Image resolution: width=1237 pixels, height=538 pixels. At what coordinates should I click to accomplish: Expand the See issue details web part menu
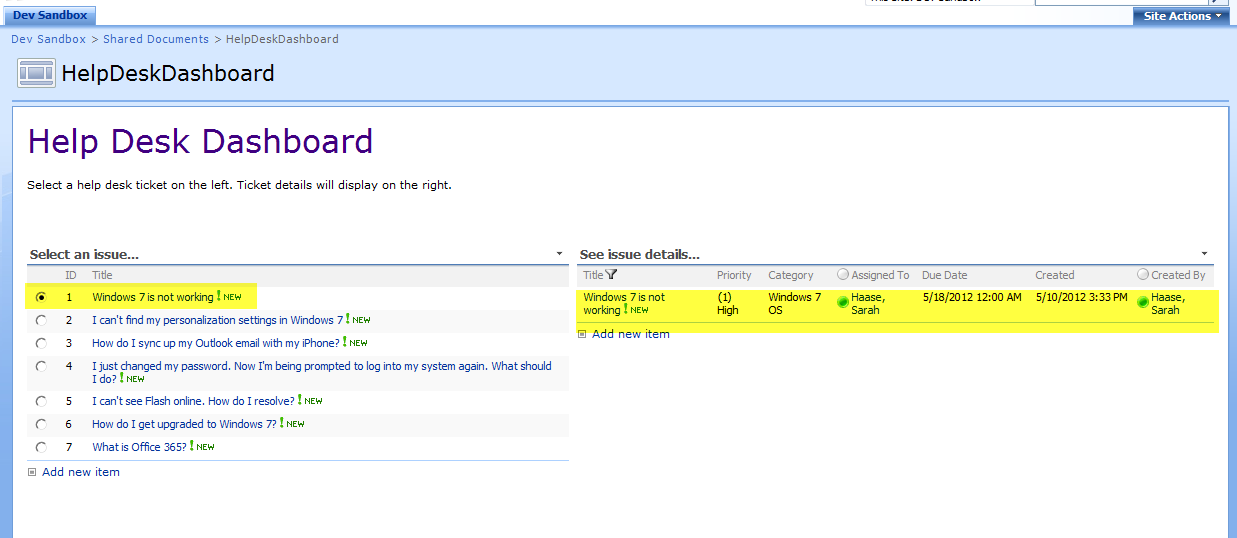pos(1204,254)
